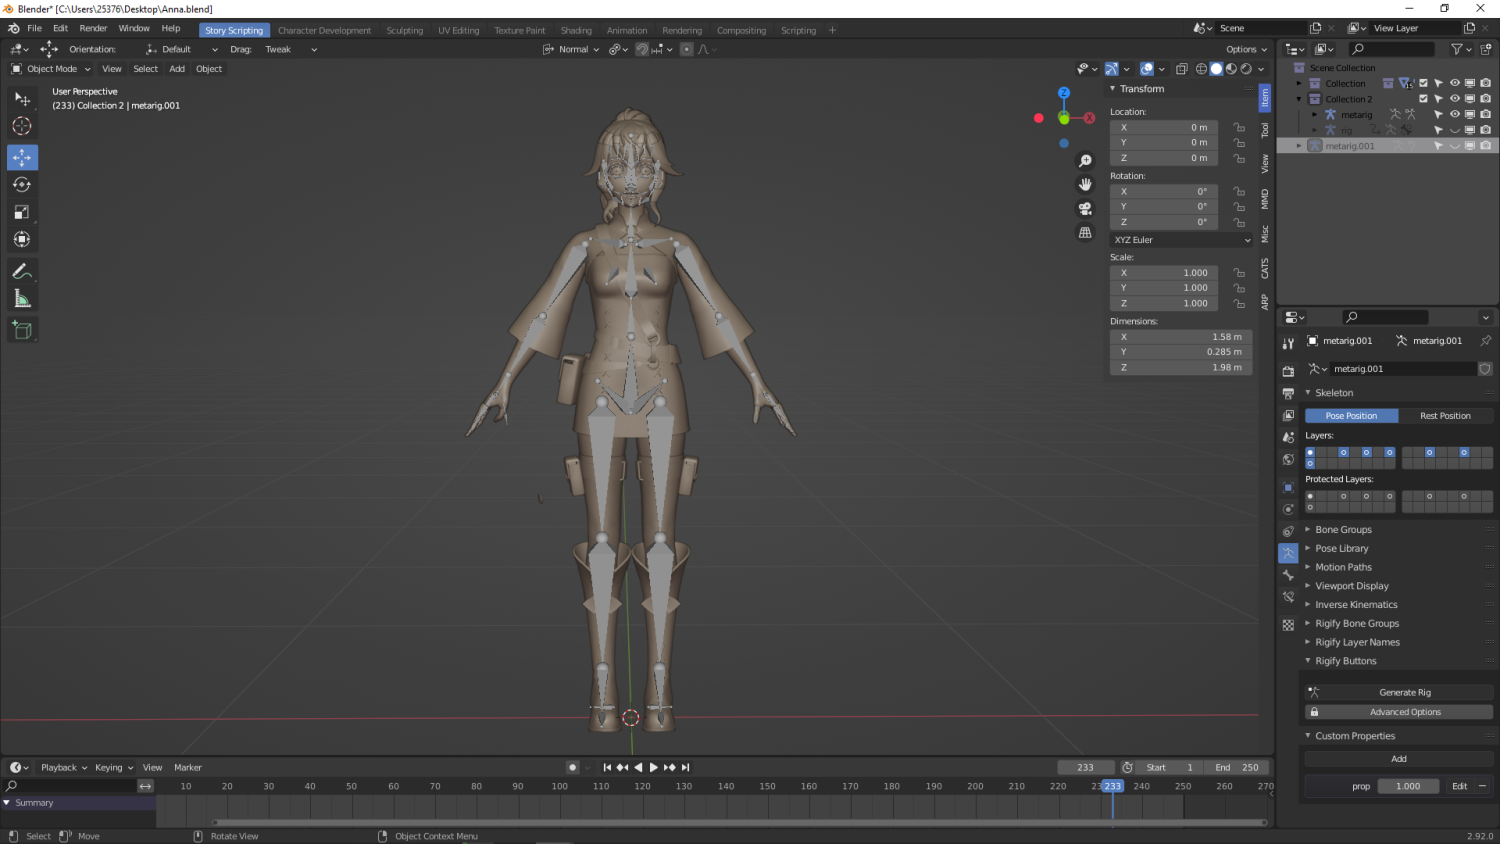Click the Cursor tool icon
Viewport: 1500px width, 844px height.
pos(22,126)
